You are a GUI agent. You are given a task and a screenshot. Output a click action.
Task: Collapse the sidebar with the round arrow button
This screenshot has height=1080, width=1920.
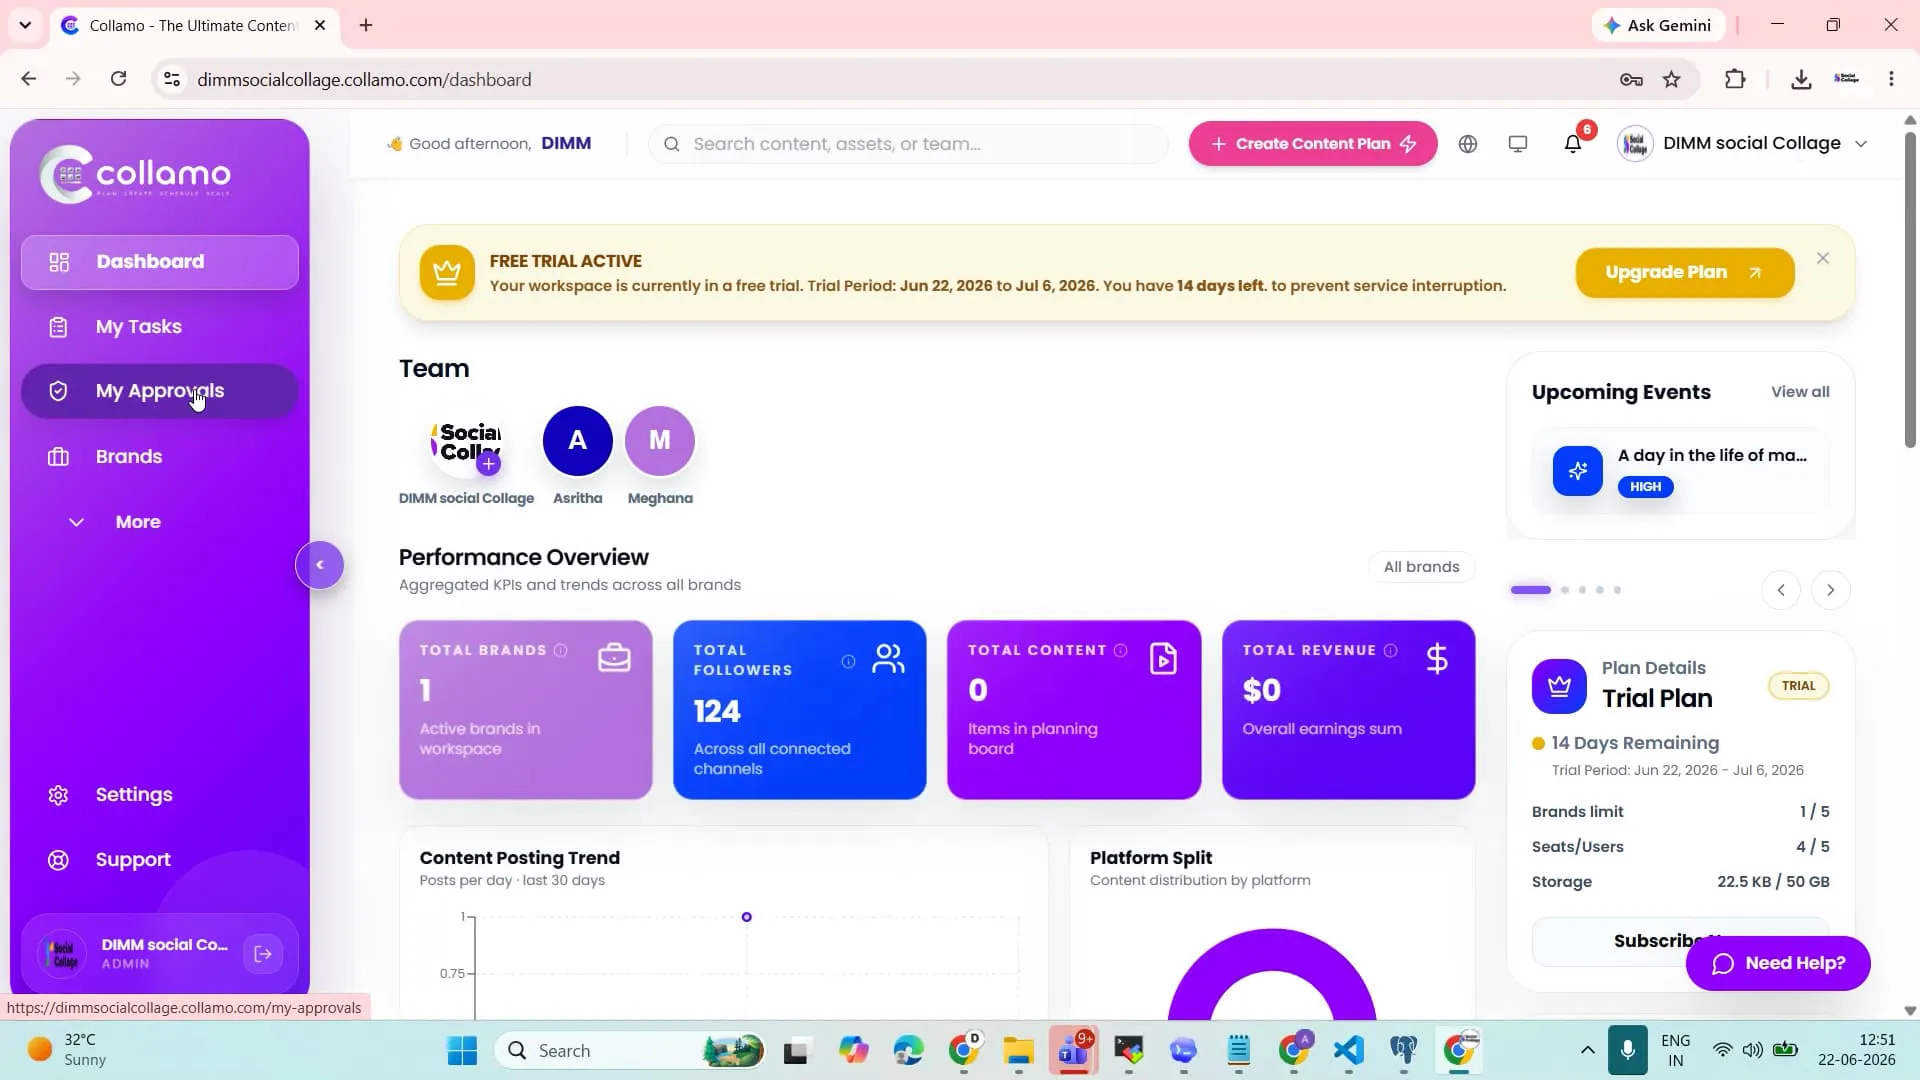(320, 565)
